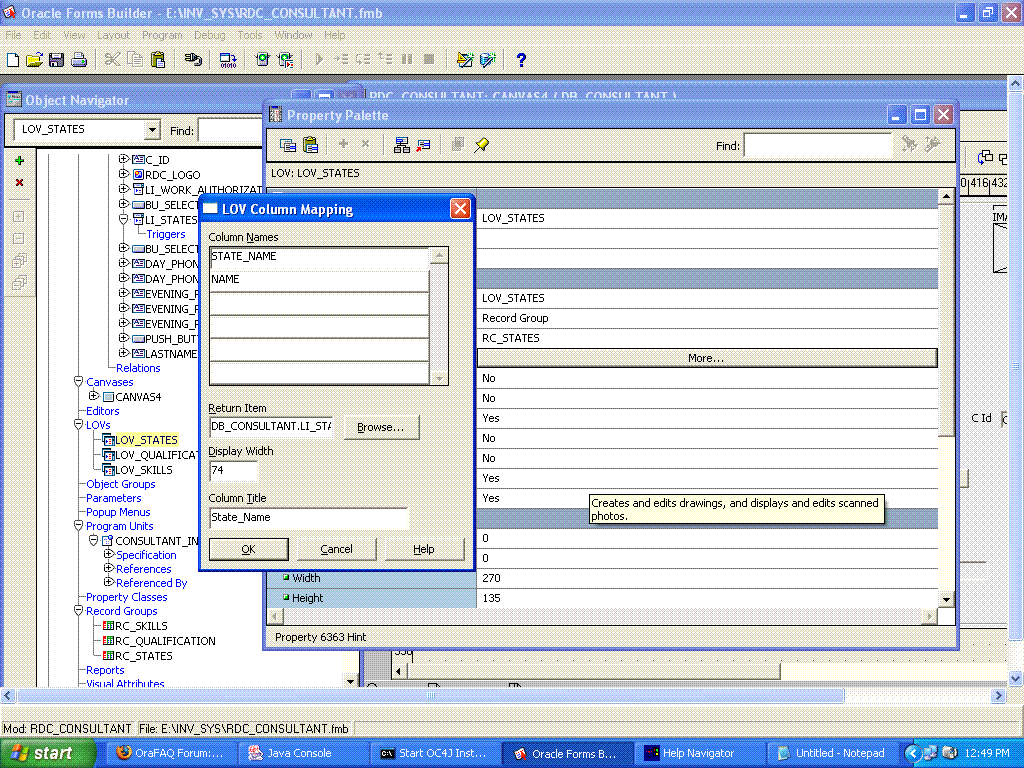
Task: Open the Layout menu
Action: (113, 35)
